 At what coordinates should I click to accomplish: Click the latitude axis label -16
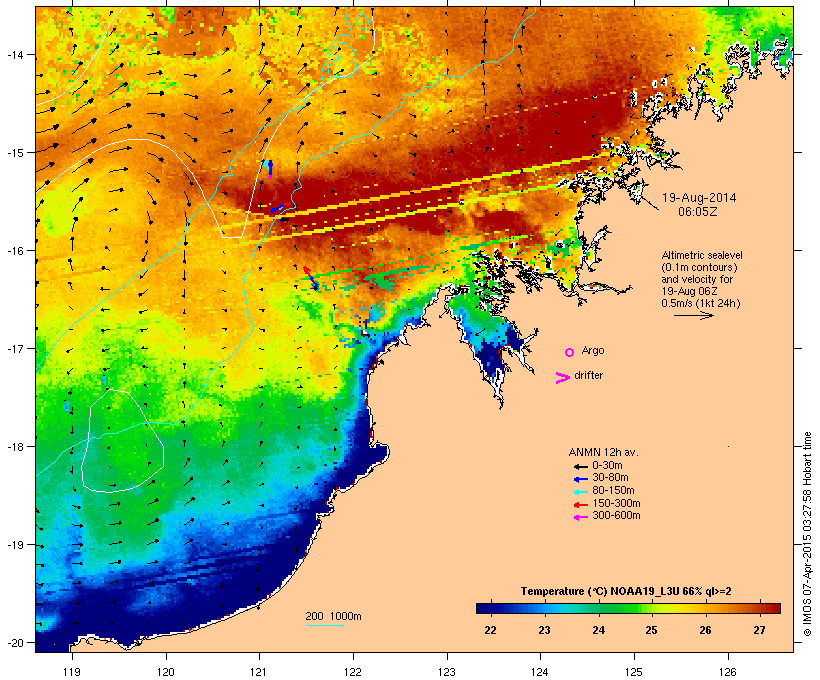click(15, 251)
